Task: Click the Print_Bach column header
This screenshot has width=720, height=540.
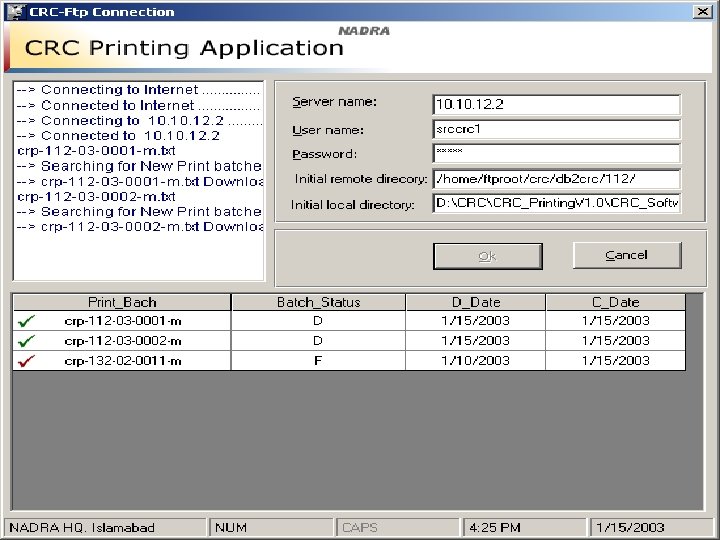Action: 122,302
